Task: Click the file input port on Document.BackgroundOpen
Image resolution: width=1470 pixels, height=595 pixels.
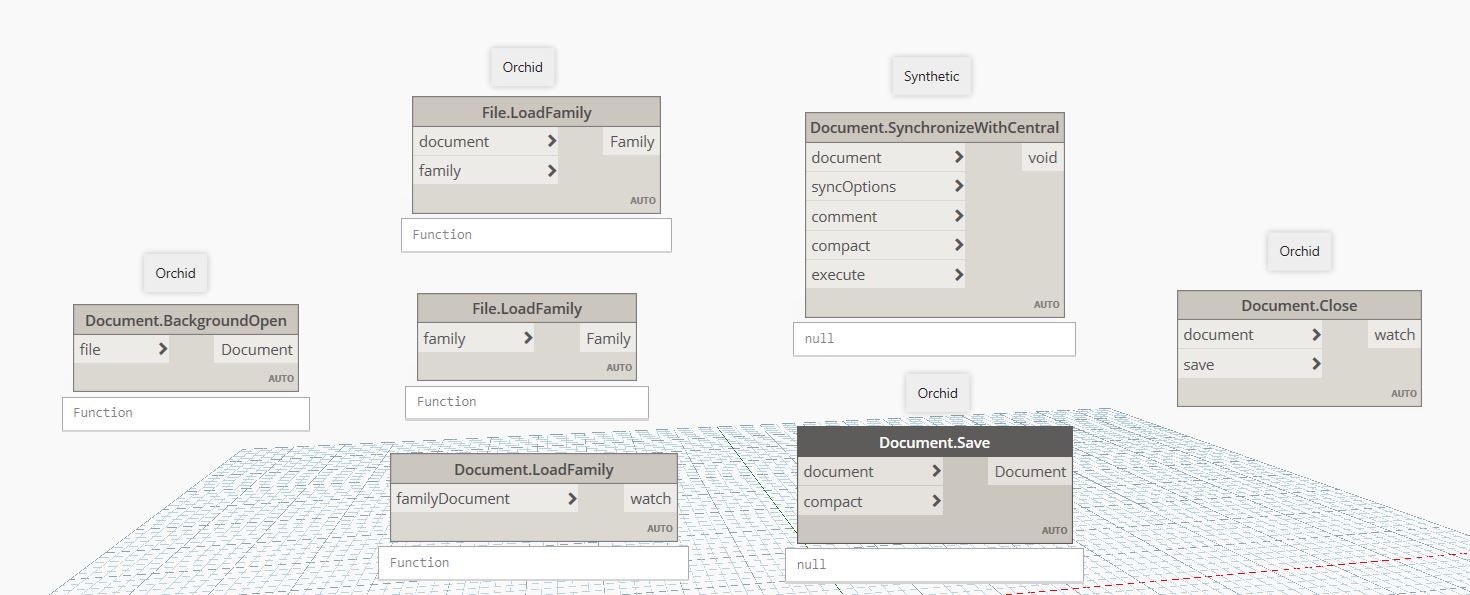Action: [x=161, y=349]
